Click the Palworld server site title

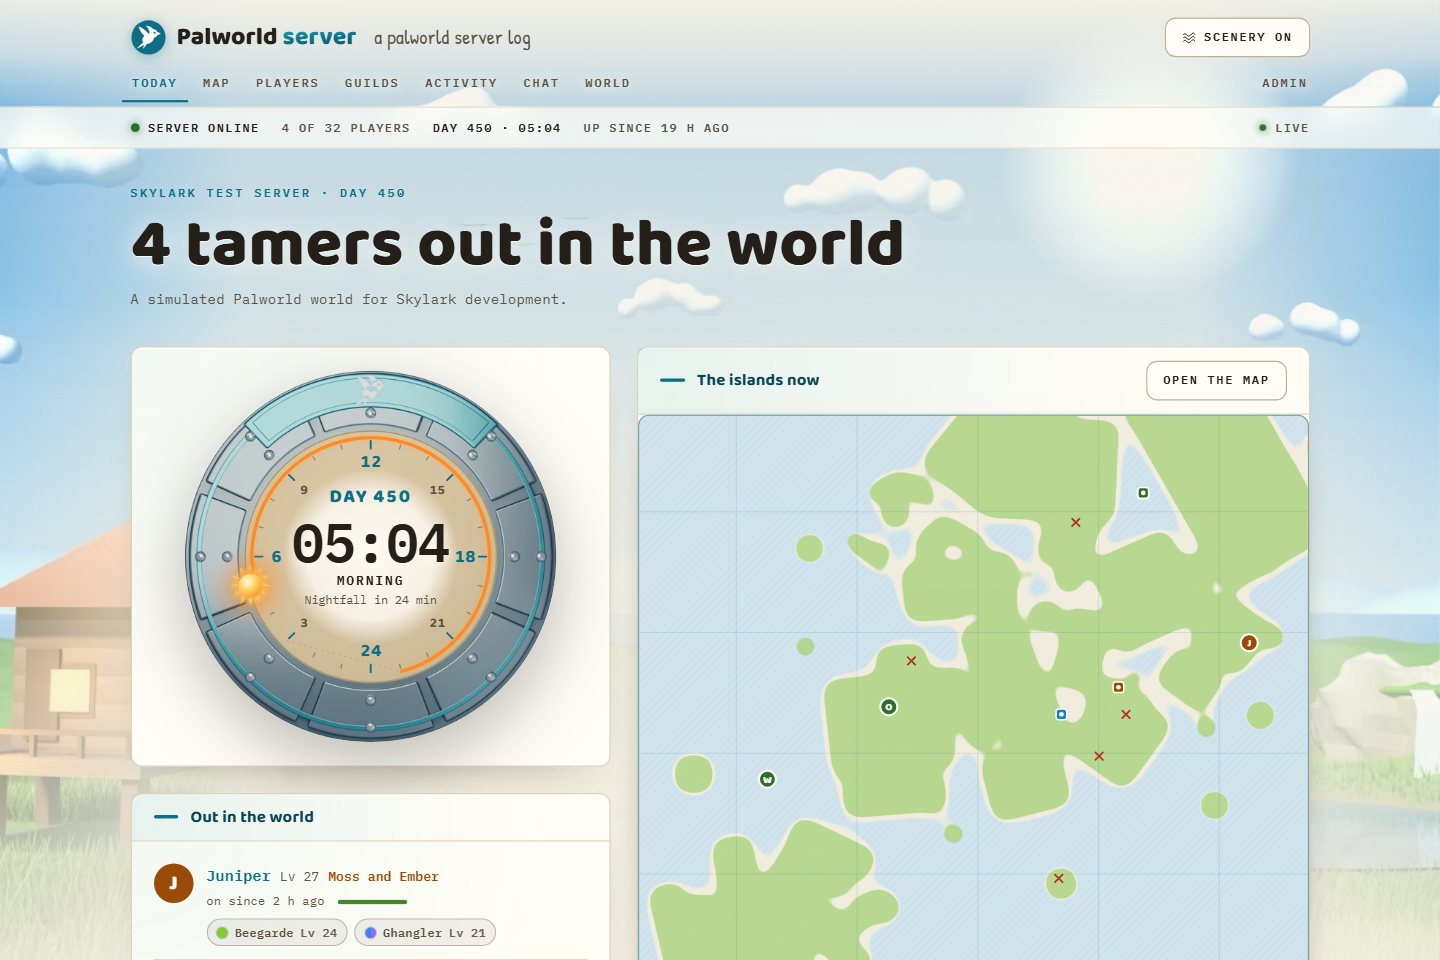coord(266,37)
